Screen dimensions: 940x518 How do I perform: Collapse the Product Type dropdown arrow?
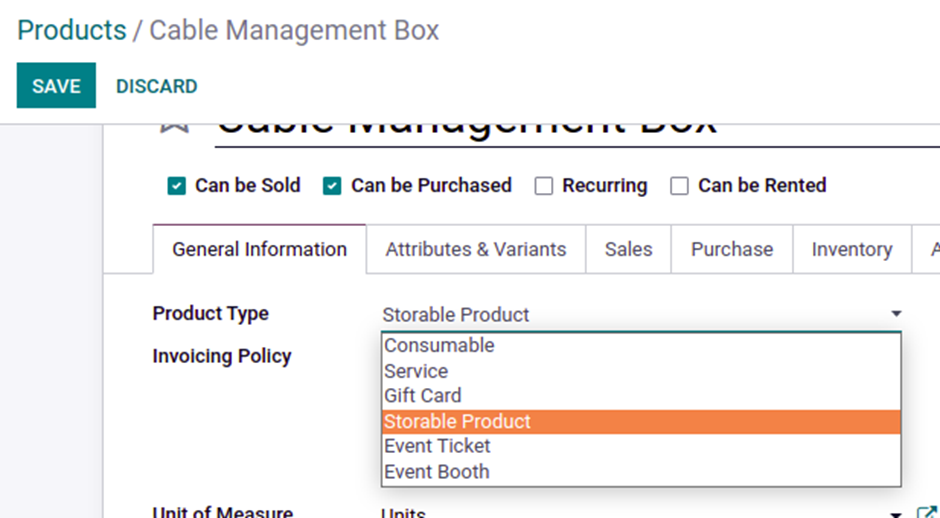(x=896, y=314)
